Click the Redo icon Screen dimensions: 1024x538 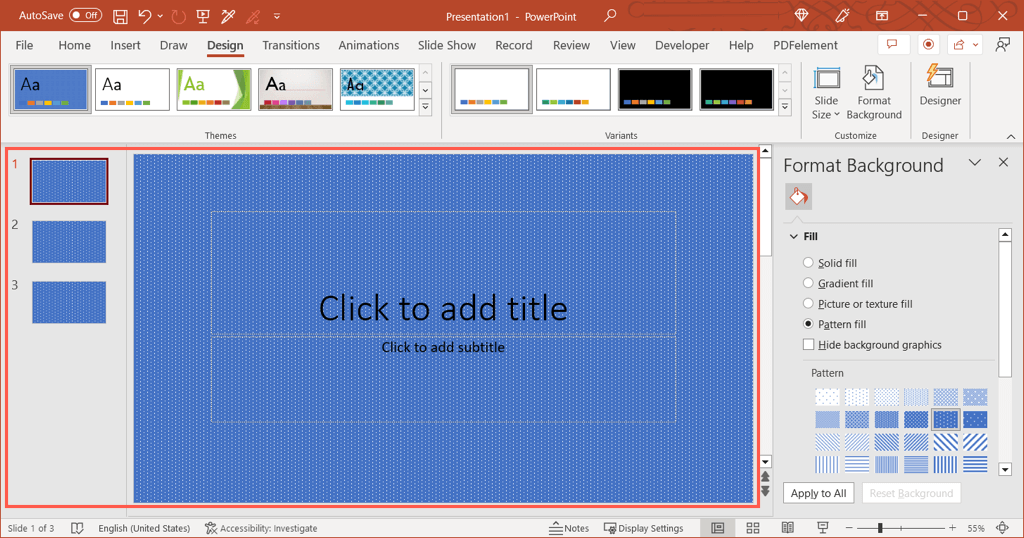point(178,16)
